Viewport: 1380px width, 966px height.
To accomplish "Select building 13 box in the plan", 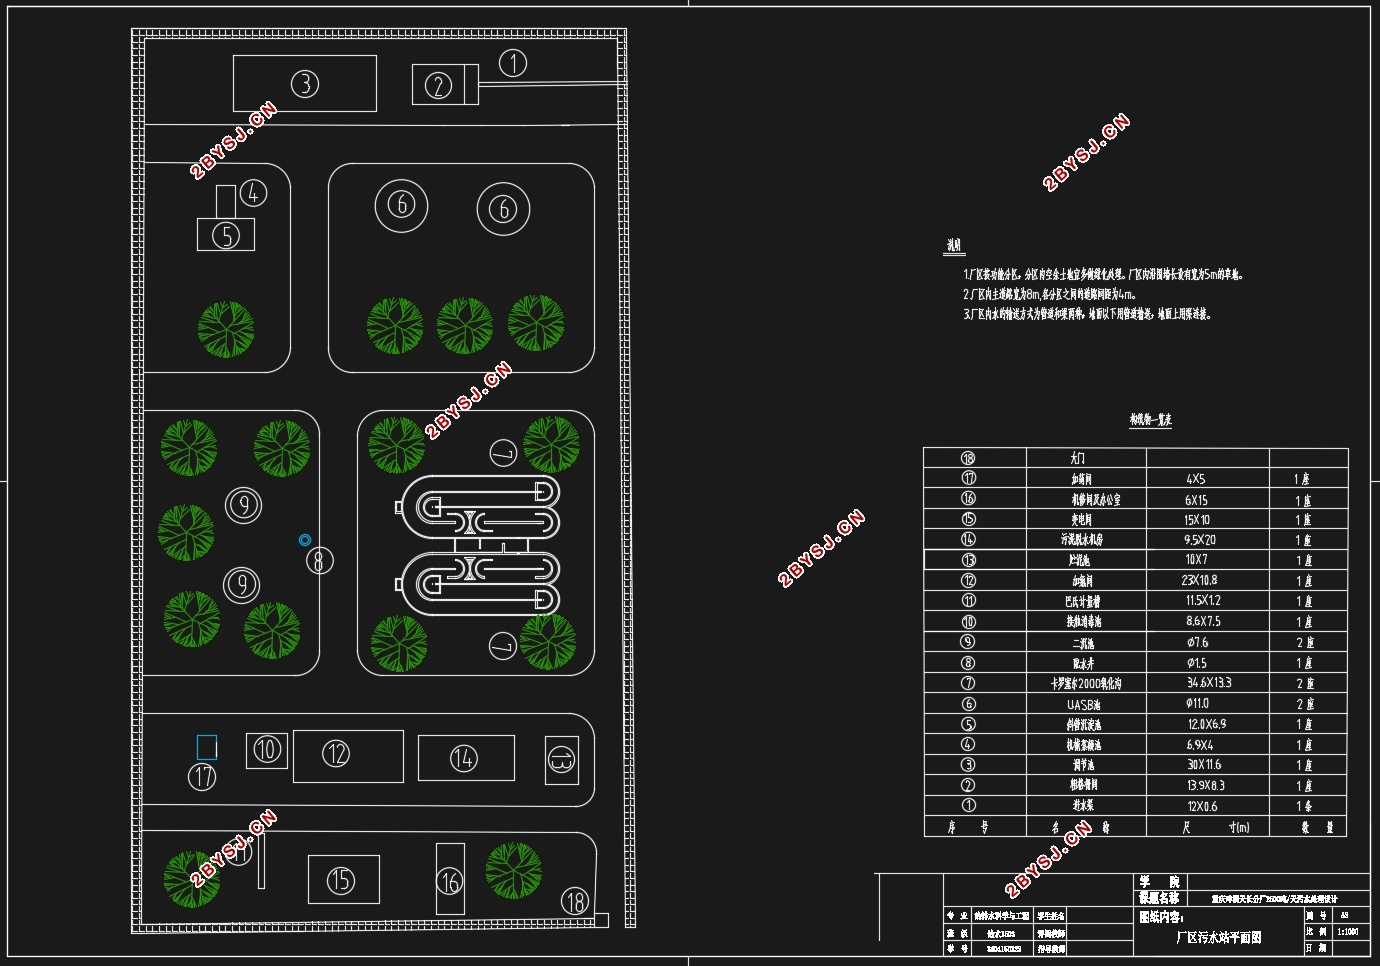I will (562, 760).
